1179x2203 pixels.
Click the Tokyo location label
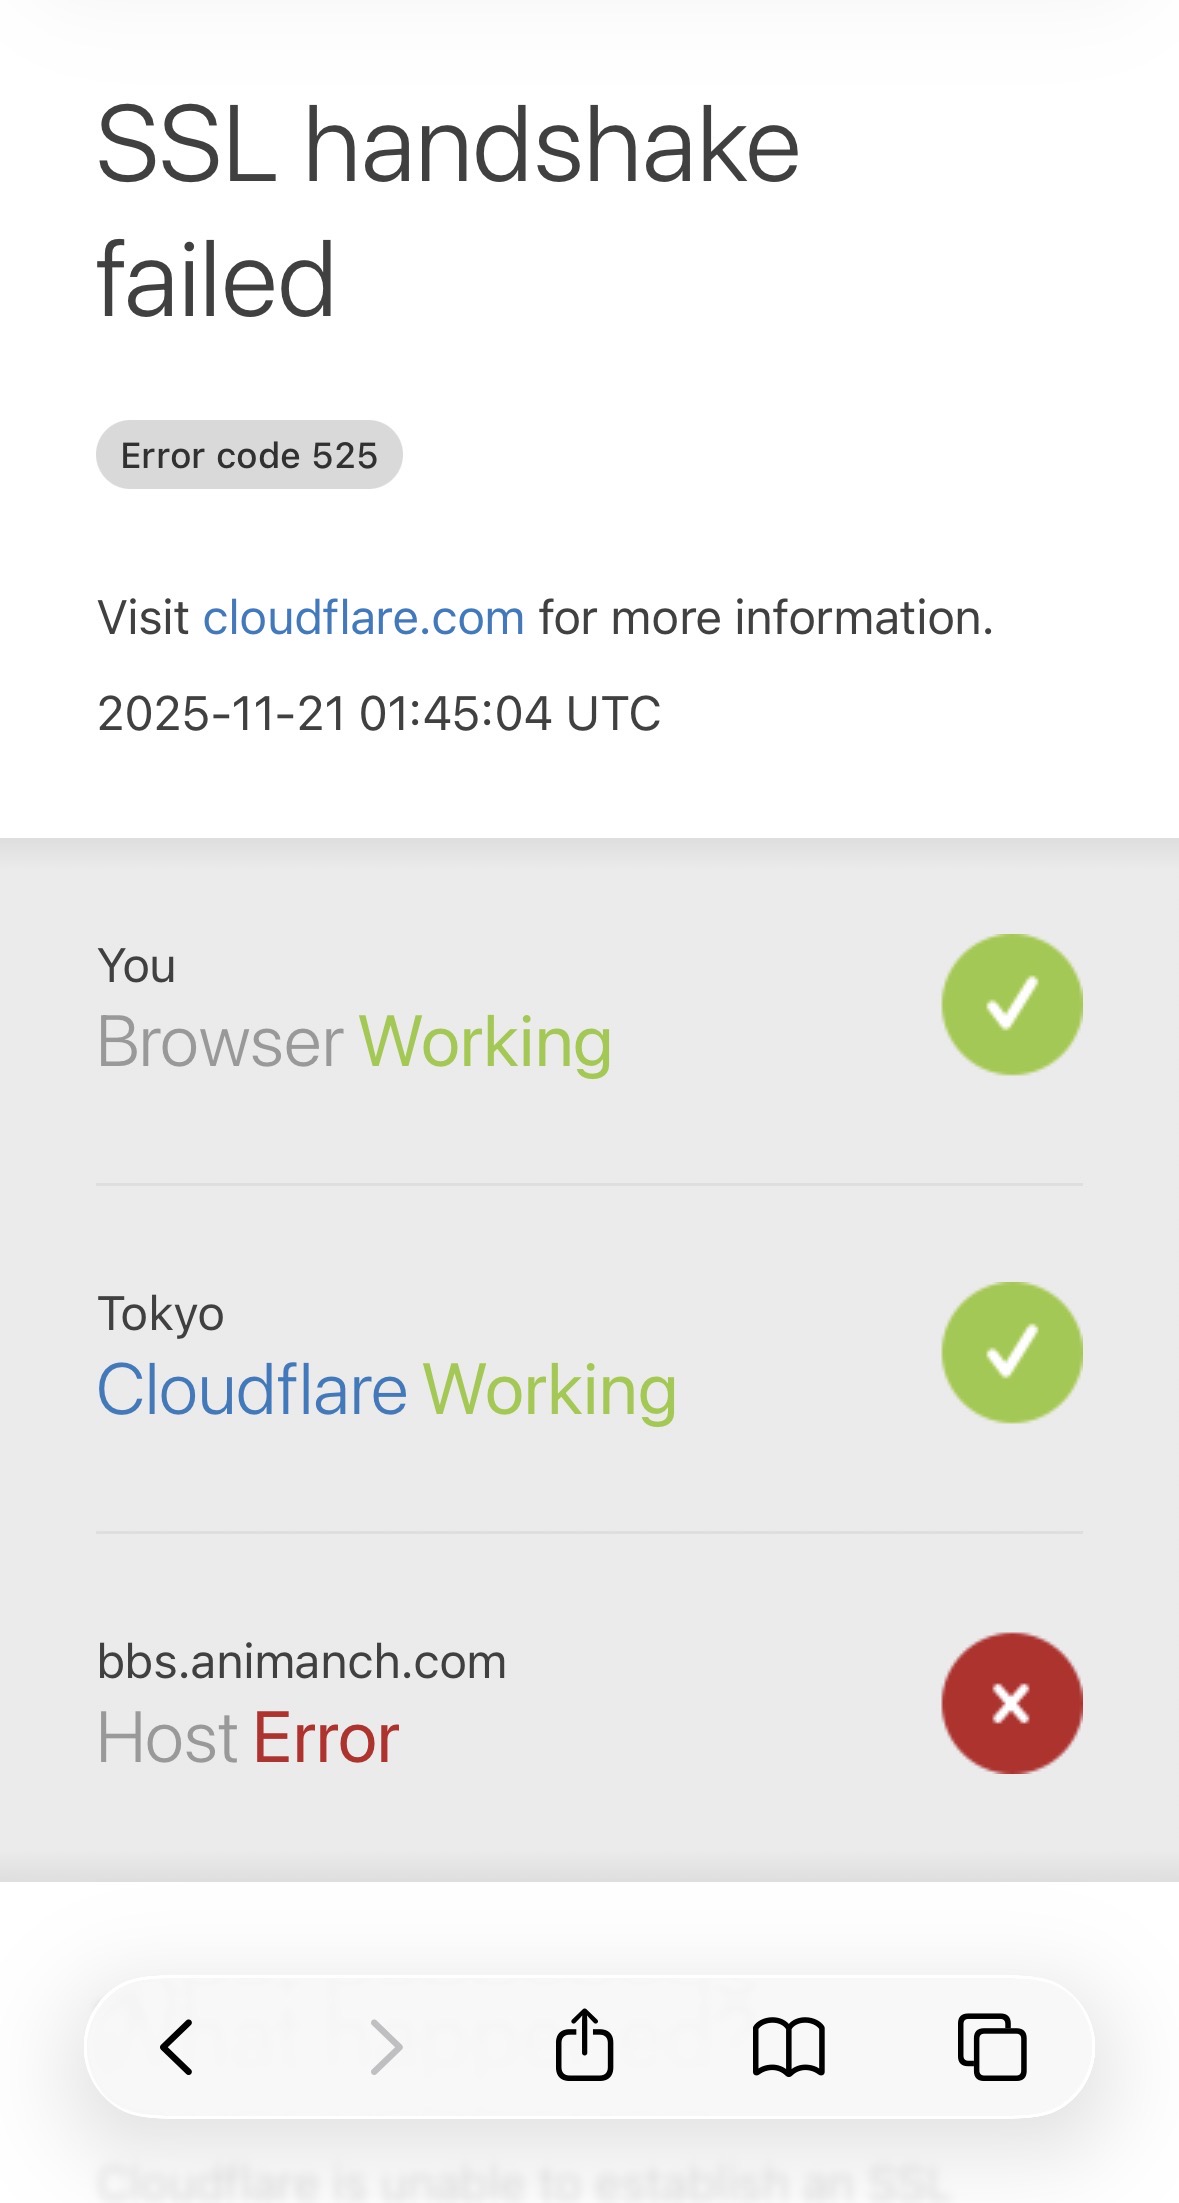[160, 1313]
